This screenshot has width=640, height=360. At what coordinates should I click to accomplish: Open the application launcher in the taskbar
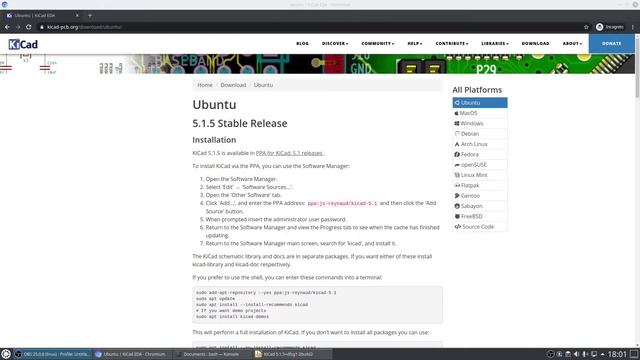(6, 354)
